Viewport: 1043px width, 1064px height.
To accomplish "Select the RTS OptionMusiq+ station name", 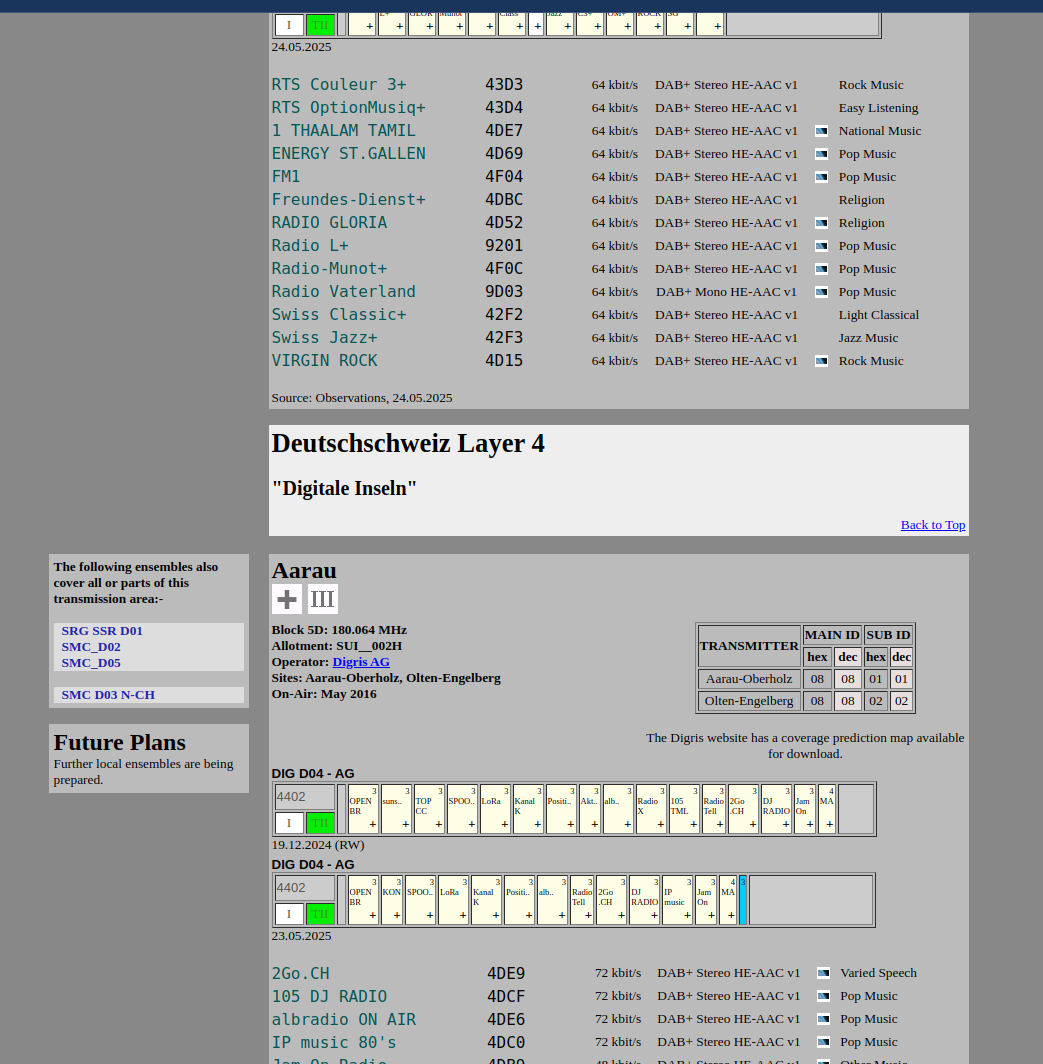I will [349, 108].
